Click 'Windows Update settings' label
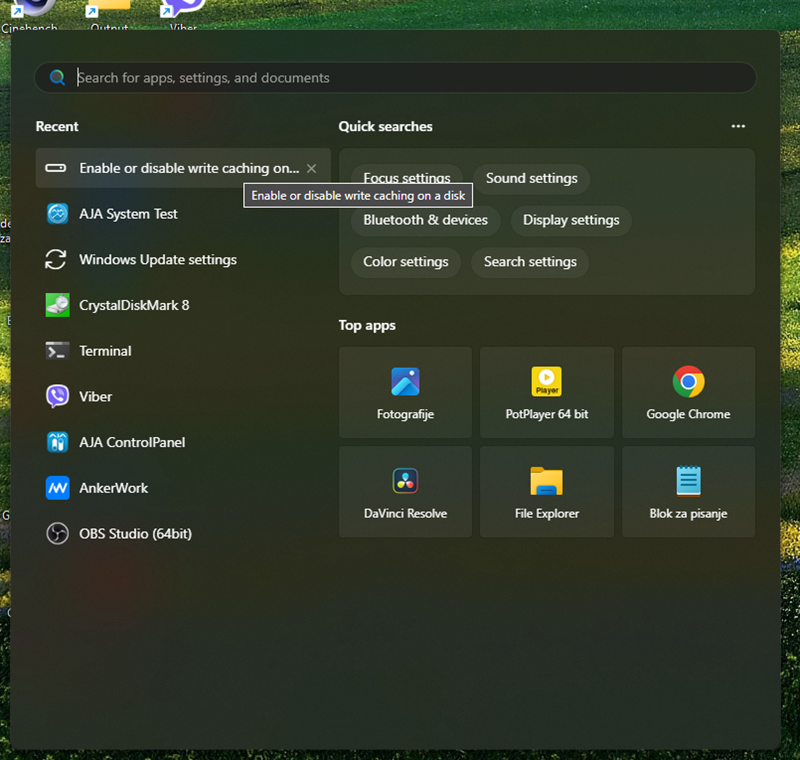This screenshot has width=800, height=760. [158, 260]
